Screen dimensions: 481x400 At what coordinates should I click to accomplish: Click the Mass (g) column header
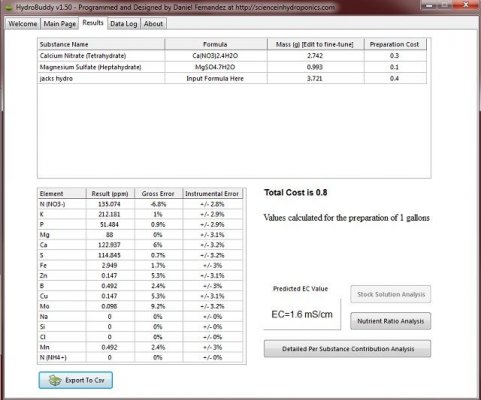(315, 44)
